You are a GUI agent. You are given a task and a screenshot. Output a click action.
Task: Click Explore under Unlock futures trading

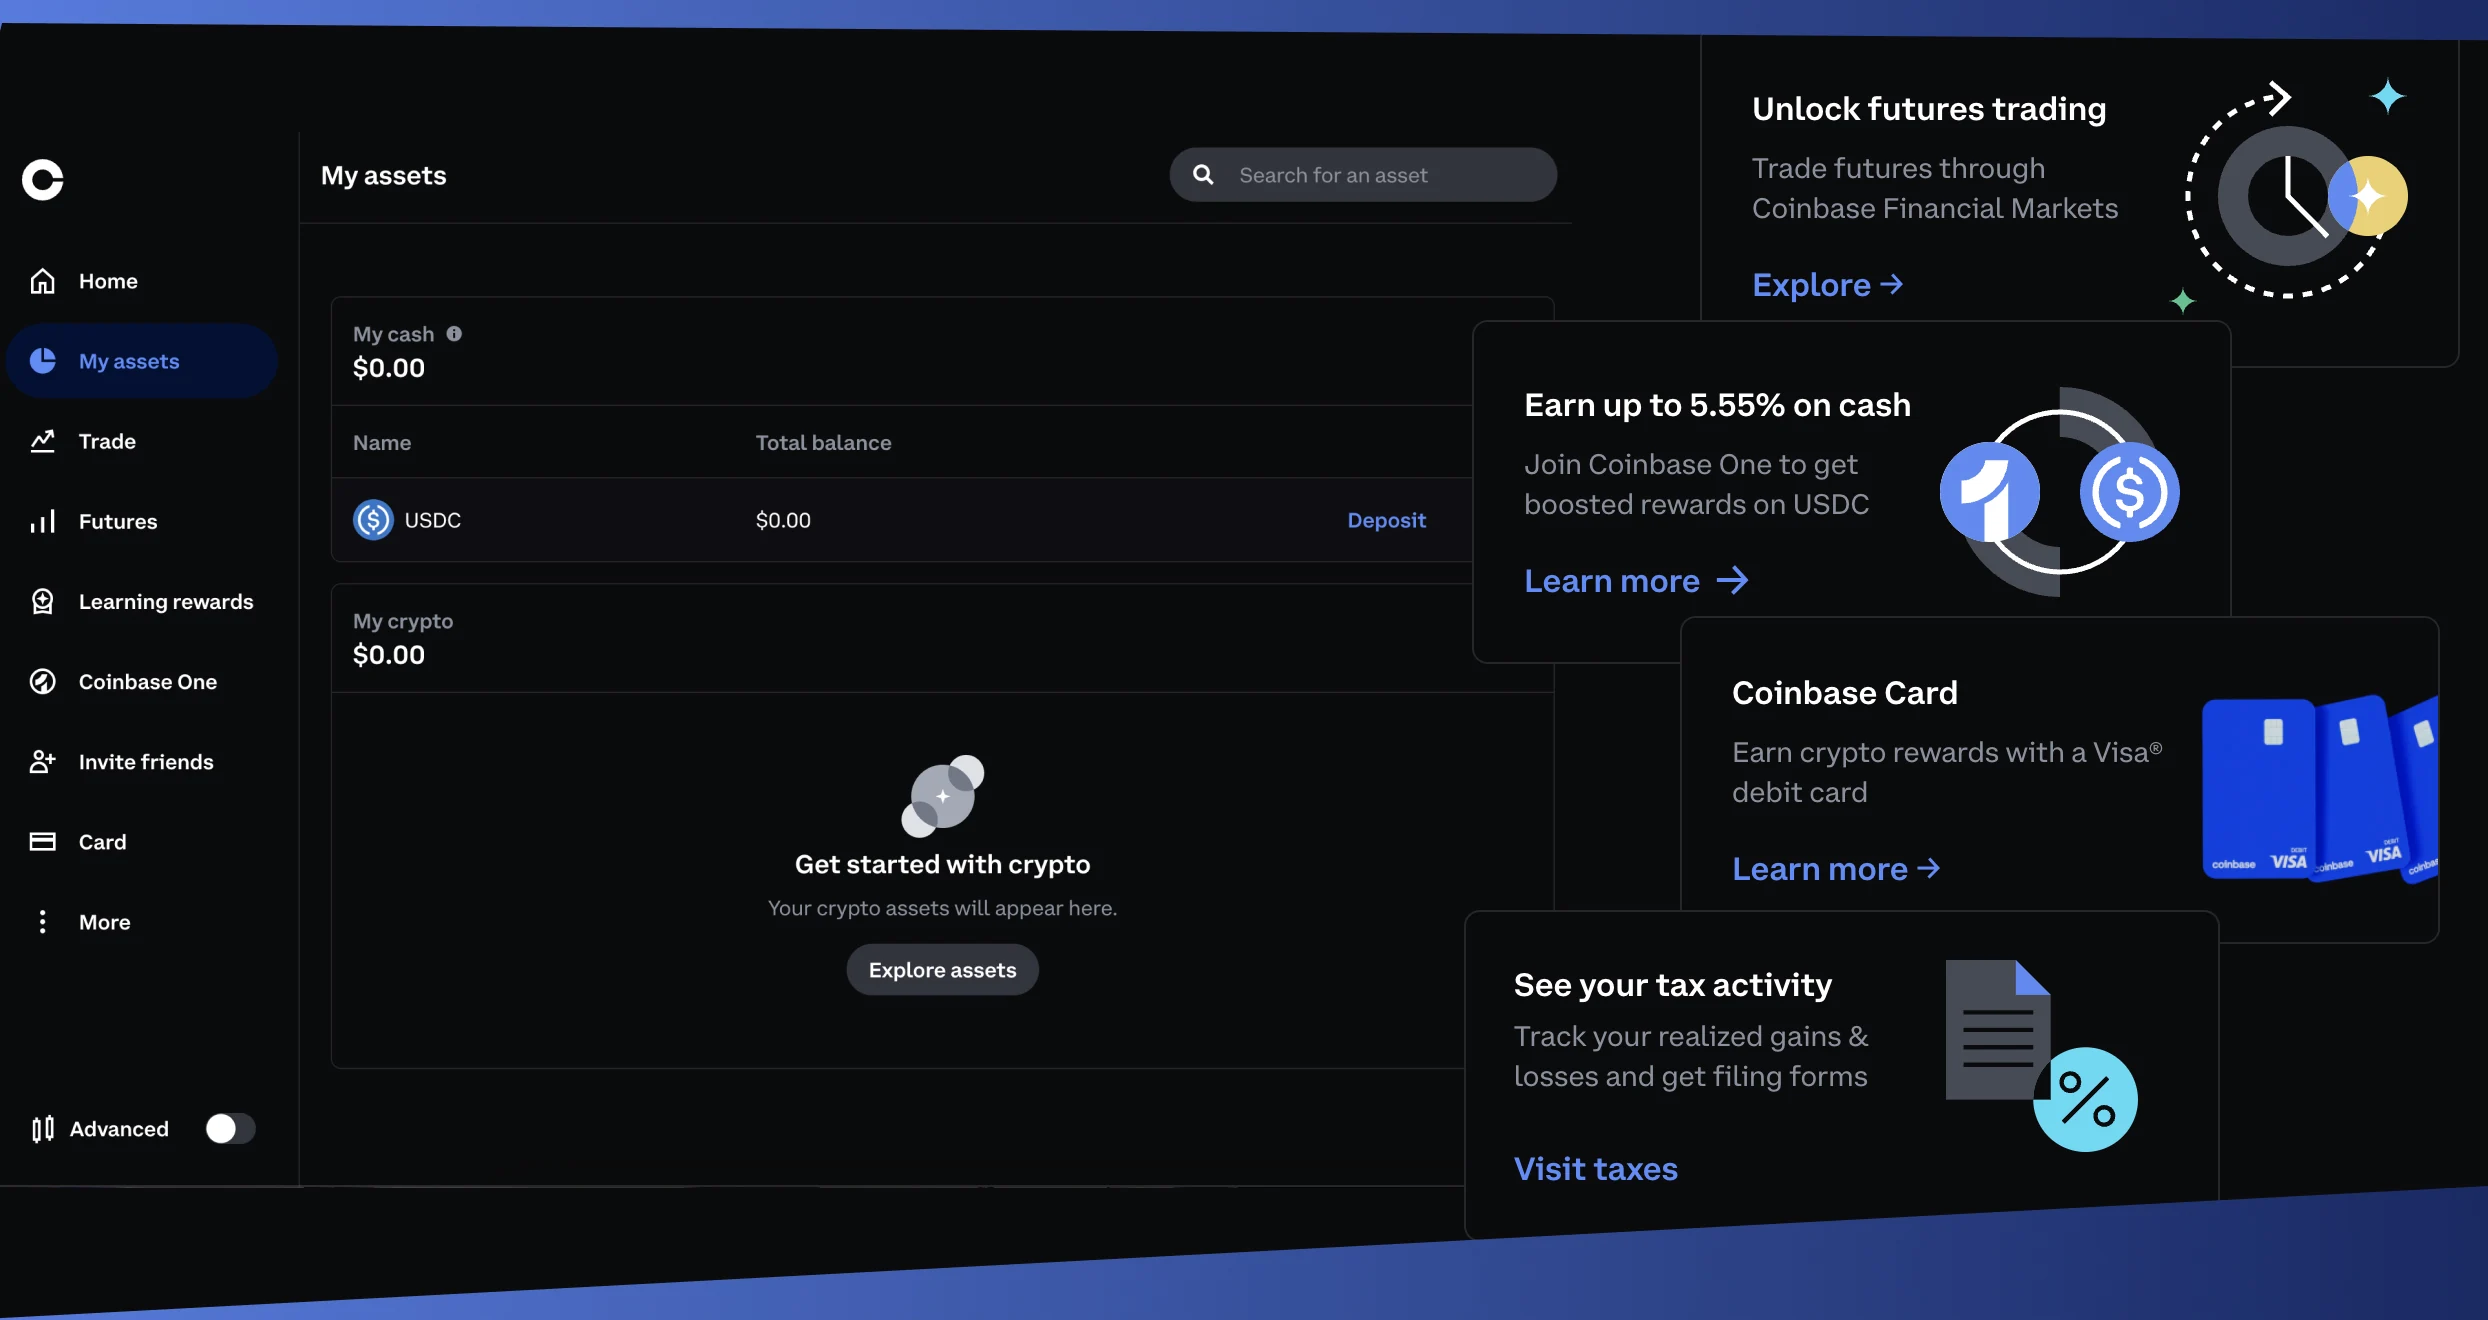tap(1826, 284)
